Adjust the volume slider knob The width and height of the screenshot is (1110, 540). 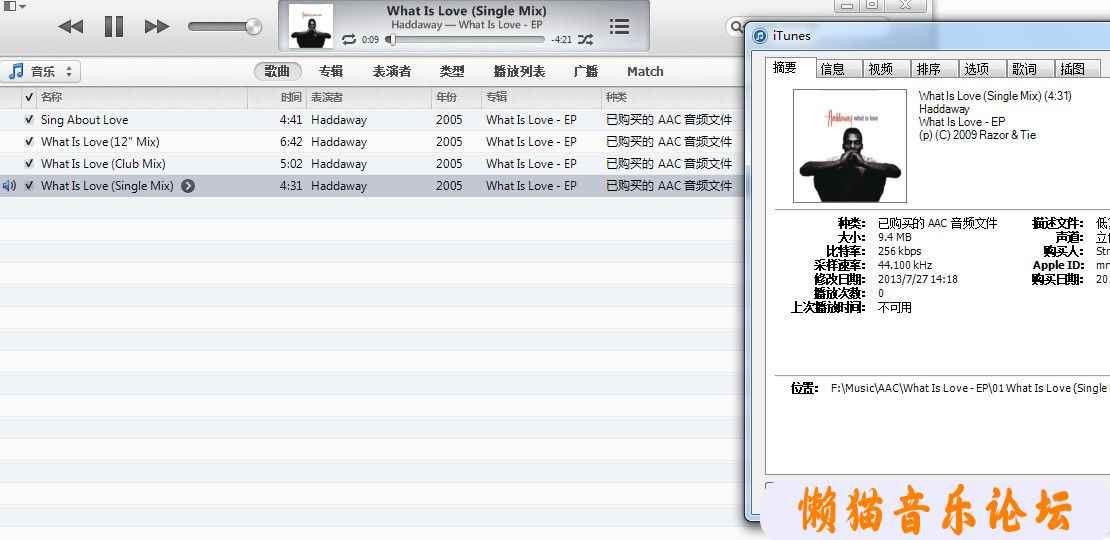[x=253, y=27]
